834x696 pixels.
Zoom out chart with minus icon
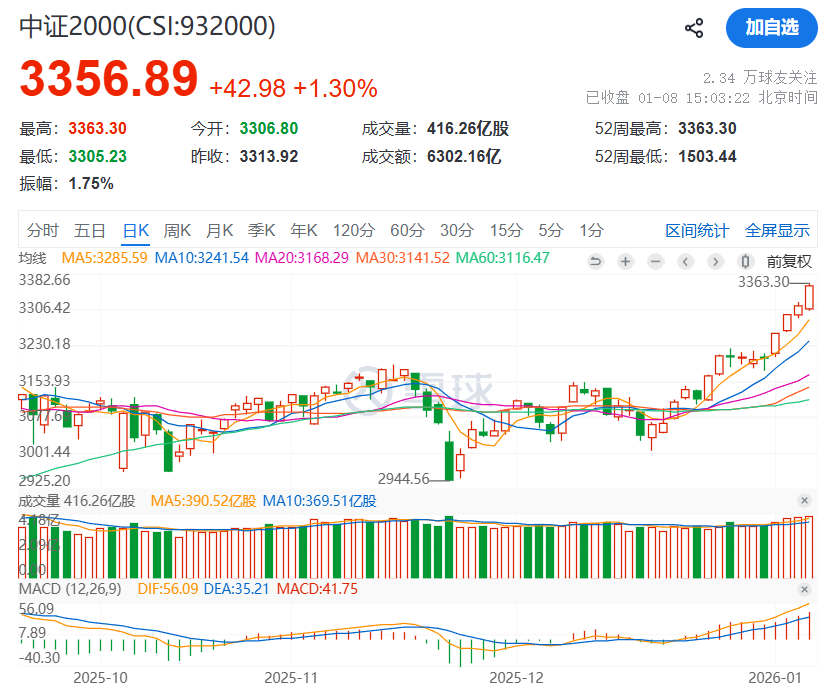(x=656, y=262)
